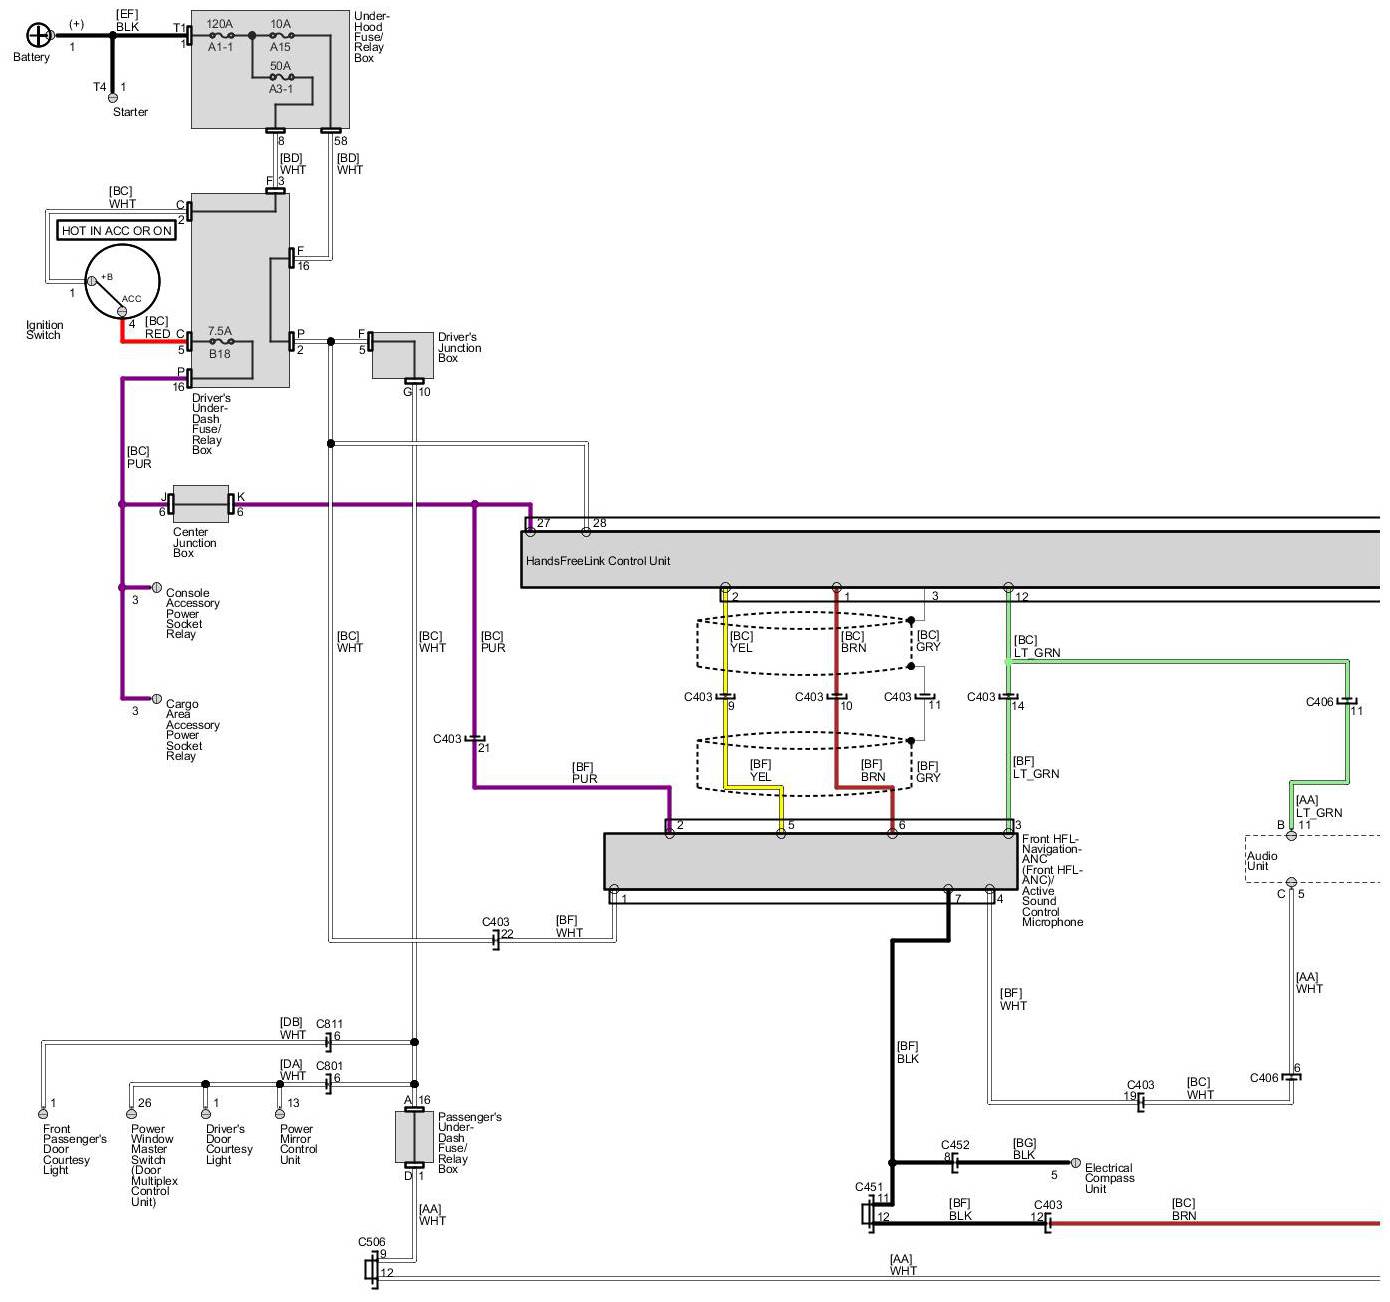Click the 50A A3-1 fuse symbol
The width and height of the screenshot is (1390, 1302).
click(x=281, y=76)
